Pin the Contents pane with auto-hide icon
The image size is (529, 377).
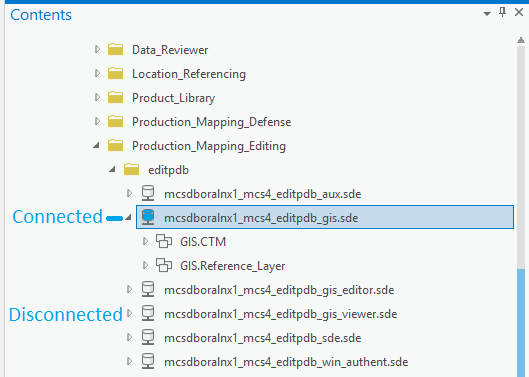click(x=503, y=12)
